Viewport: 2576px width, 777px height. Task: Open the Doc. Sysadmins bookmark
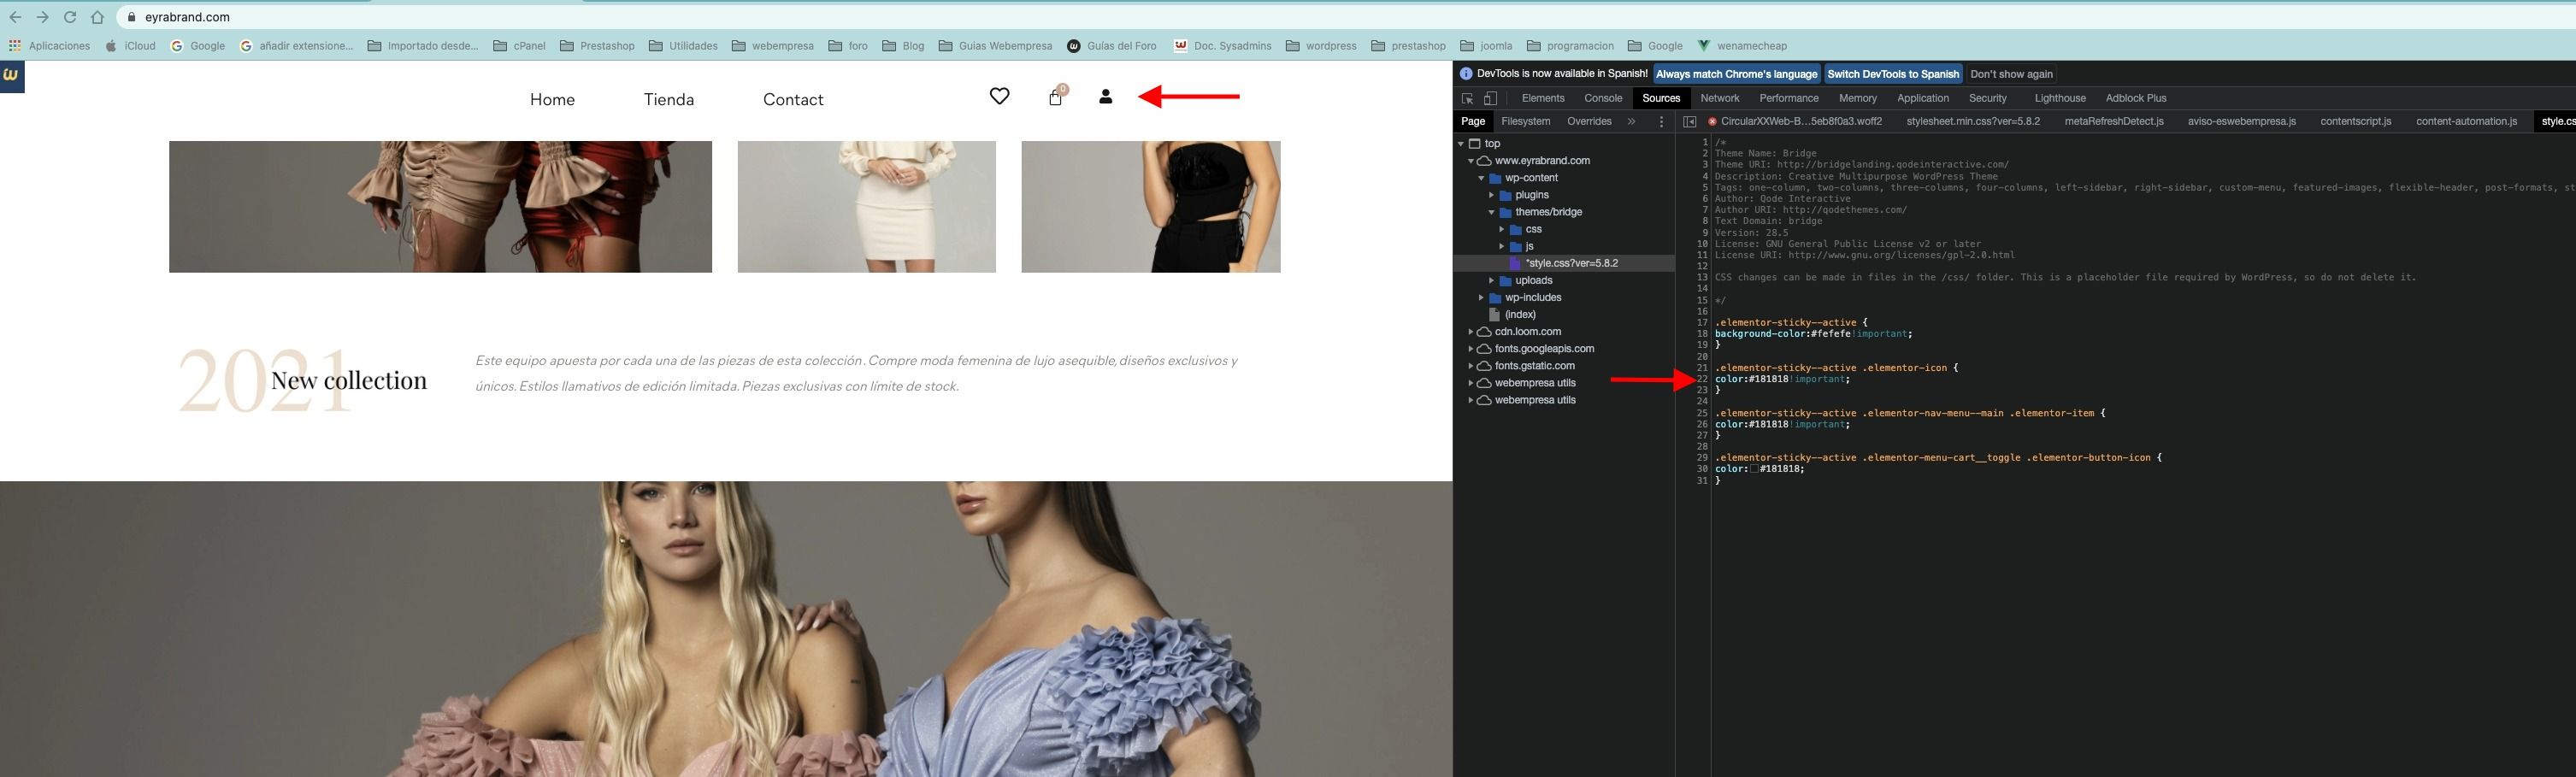click(x=1223, y=46)
